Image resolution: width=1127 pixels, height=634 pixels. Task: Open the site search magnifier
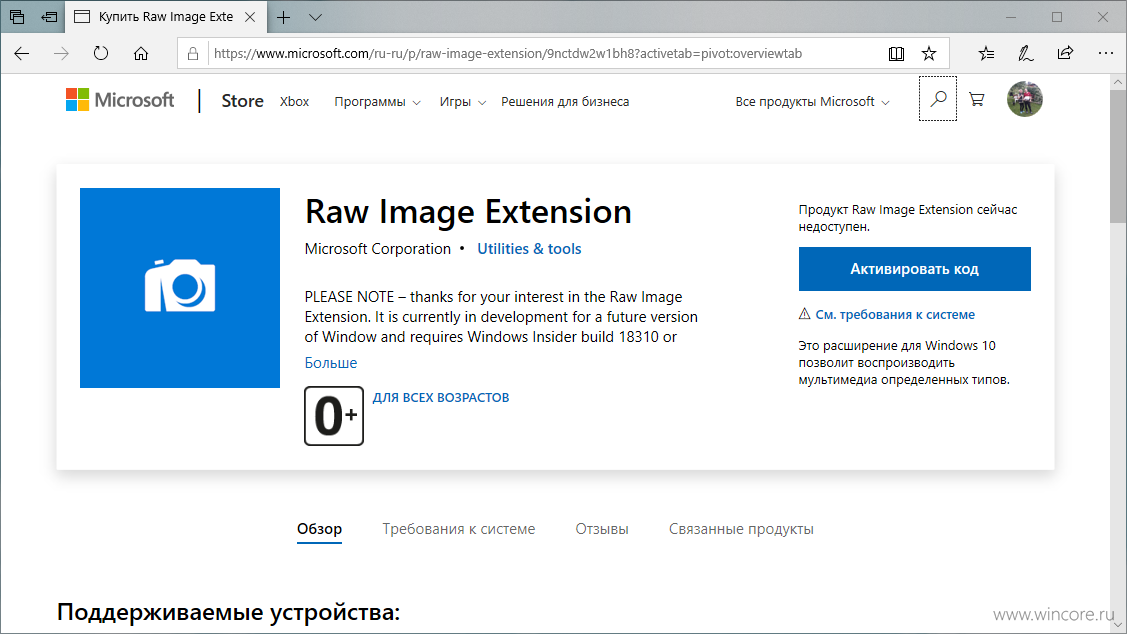pos(938,98)
